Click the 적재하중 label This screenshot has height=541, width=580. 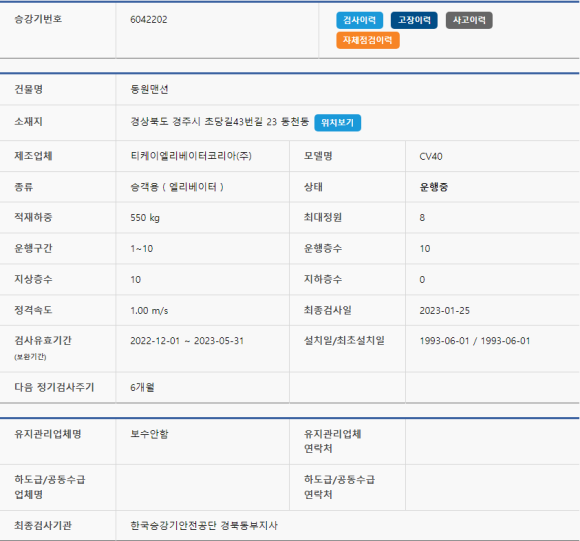33,217
